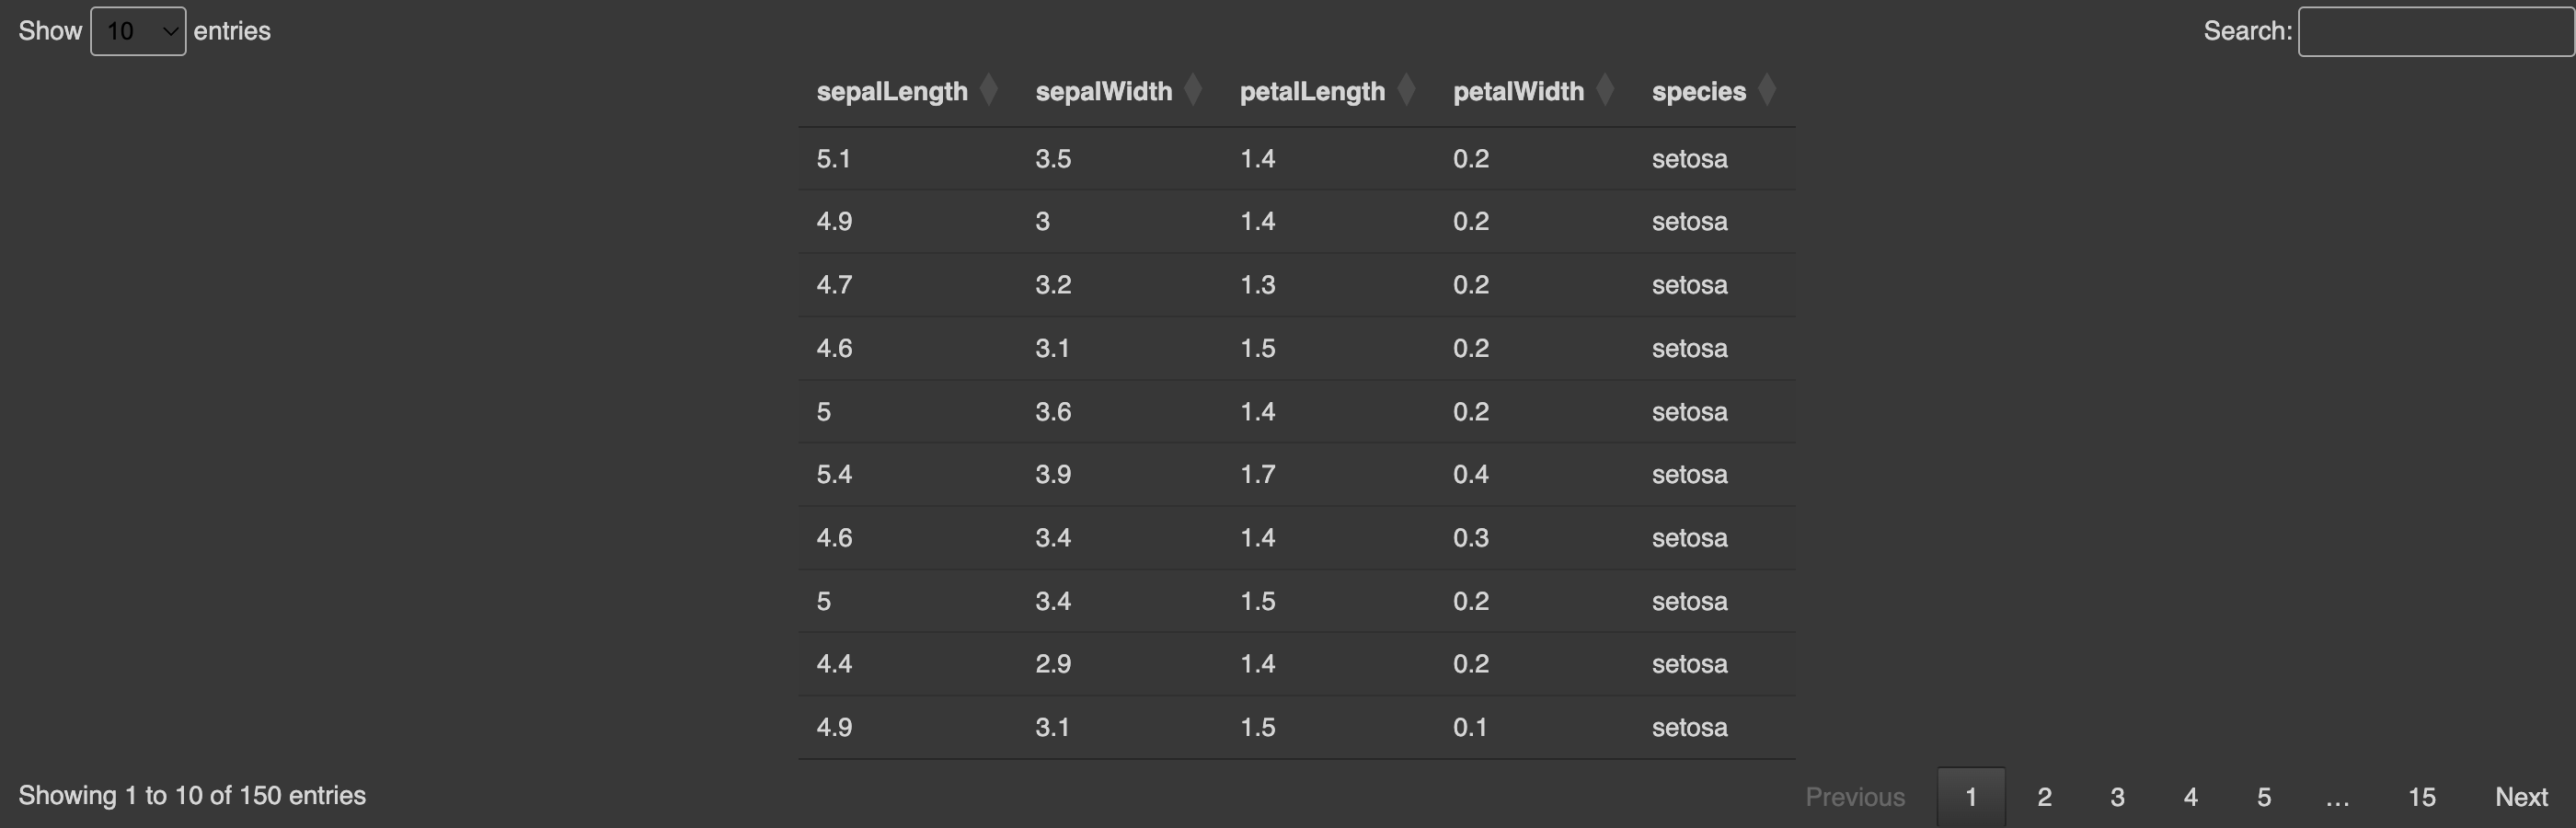Click the sepalLength sort arrows icon
2576x828 pixels.
coord(988,90)
